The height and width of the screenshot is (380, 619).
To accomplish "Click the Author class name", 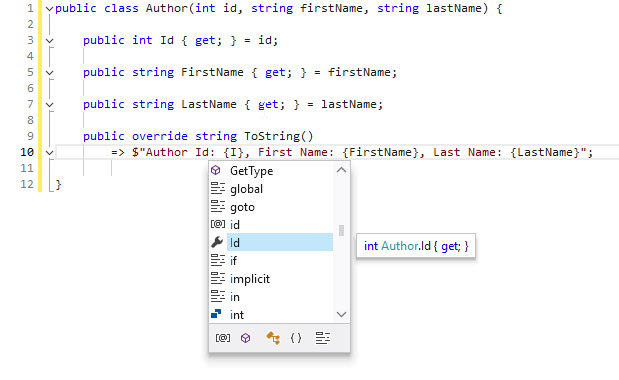I will [x=167, y=8].
